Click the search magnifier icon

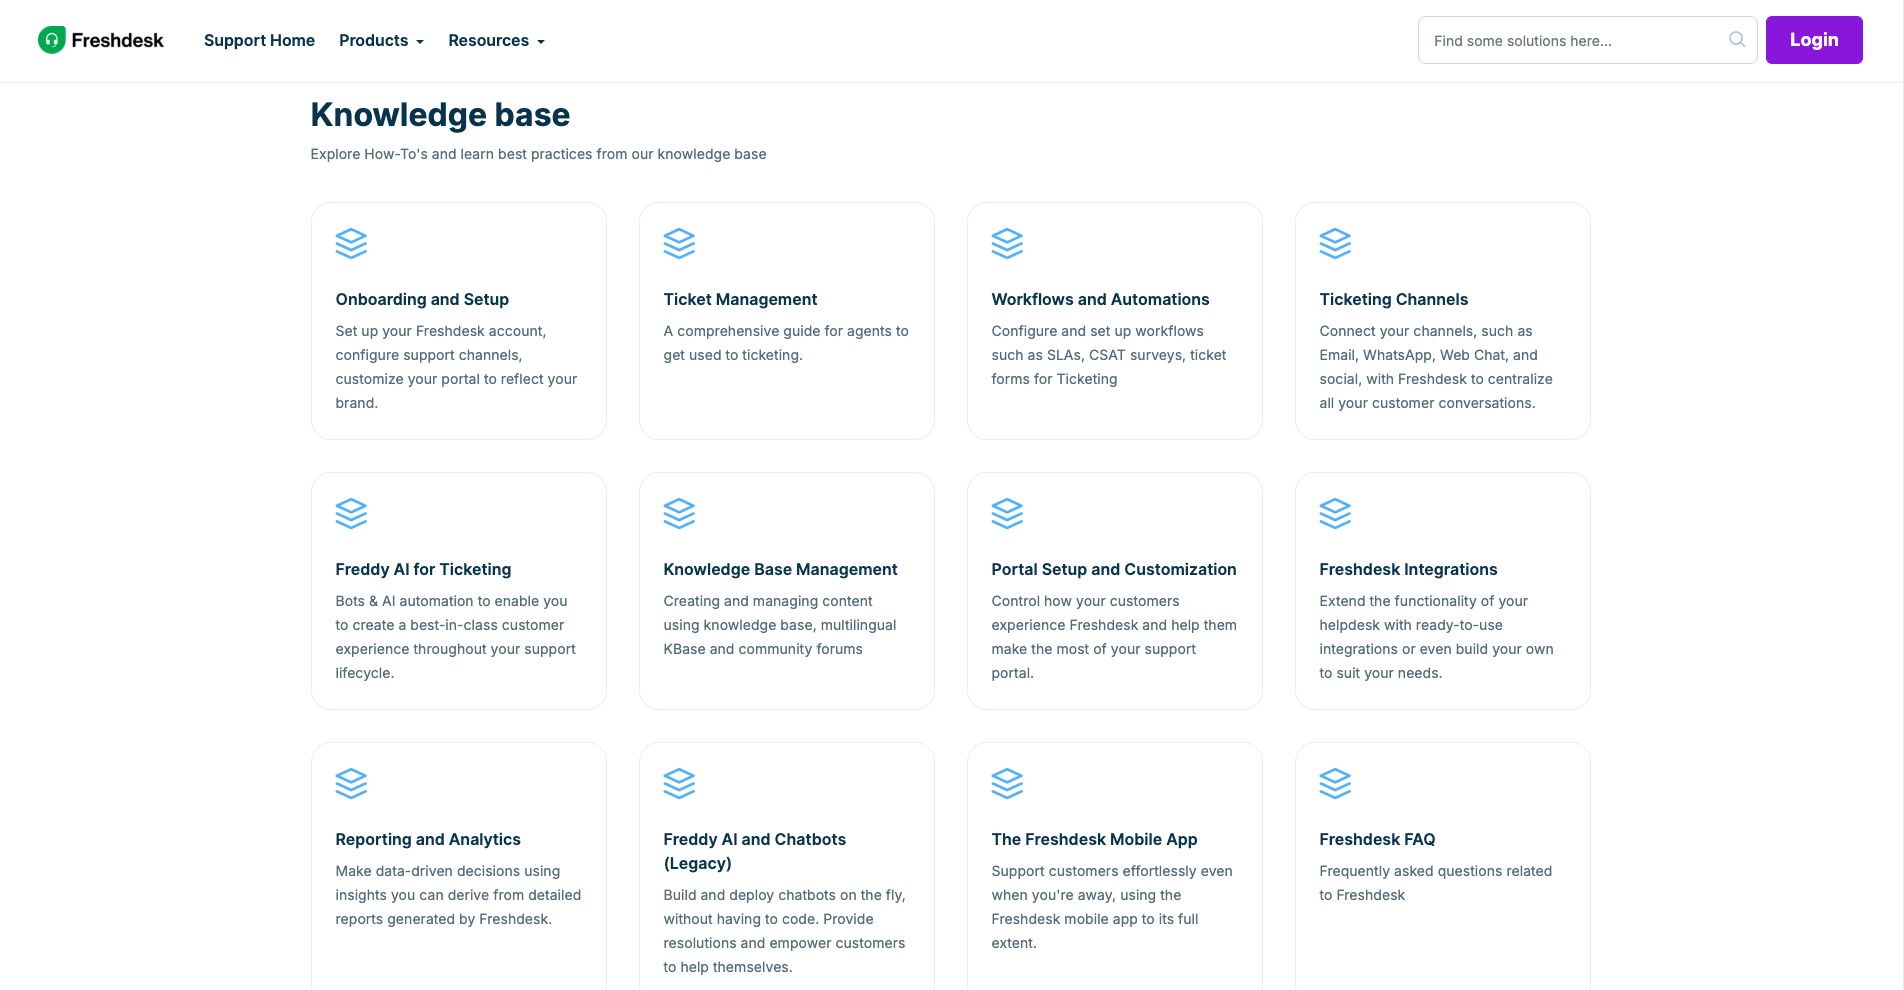[1736, 39]
